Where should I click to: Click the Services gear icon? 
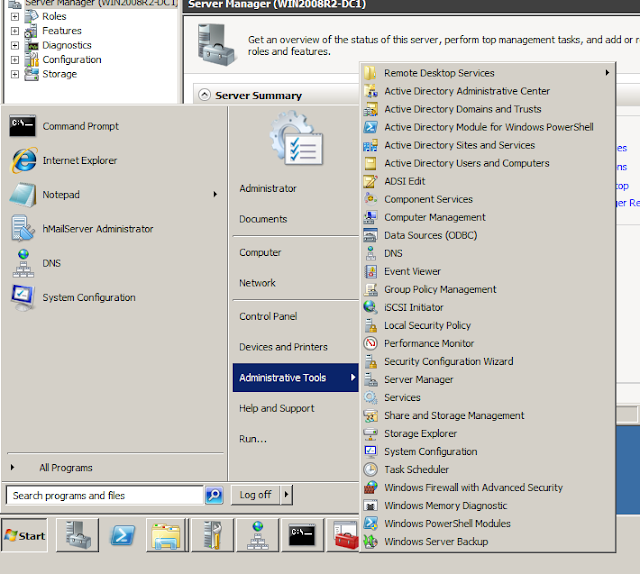click(x=371, y=397)
